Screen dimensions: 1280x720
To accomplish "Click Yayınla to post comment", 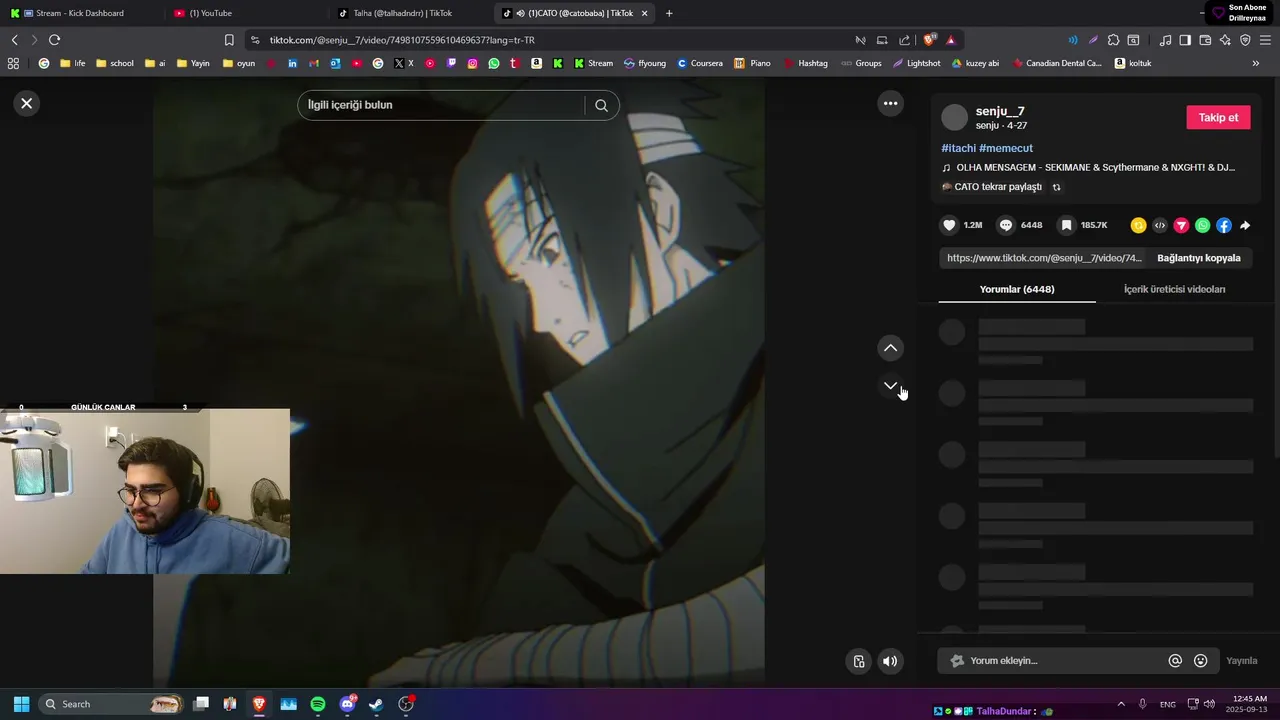I will point(1242,661).
